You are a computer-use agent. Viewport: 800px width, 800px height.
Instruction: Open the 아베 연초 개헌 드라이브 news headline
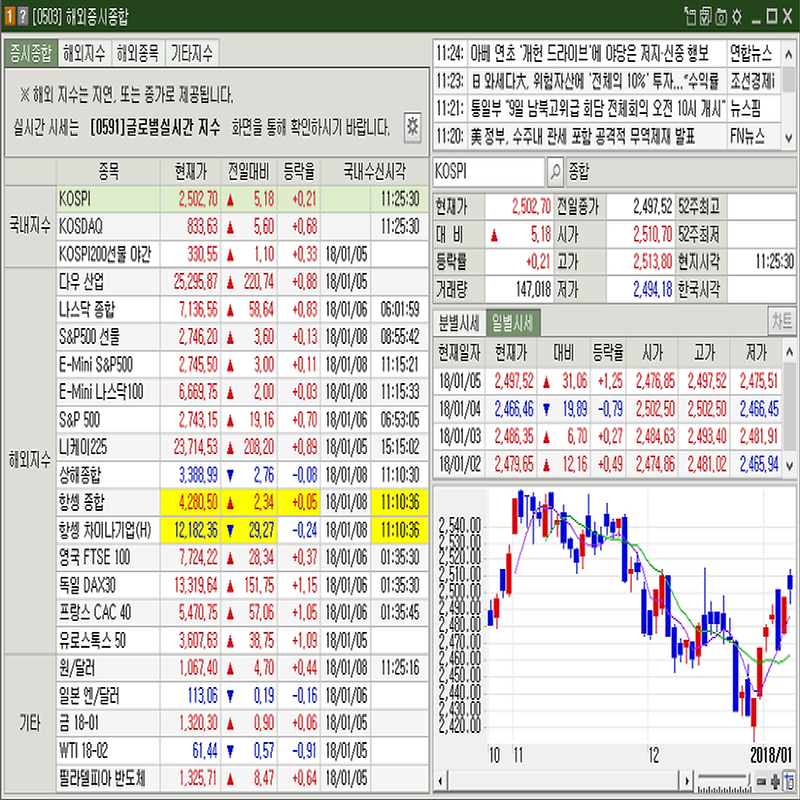pos(590,53)
